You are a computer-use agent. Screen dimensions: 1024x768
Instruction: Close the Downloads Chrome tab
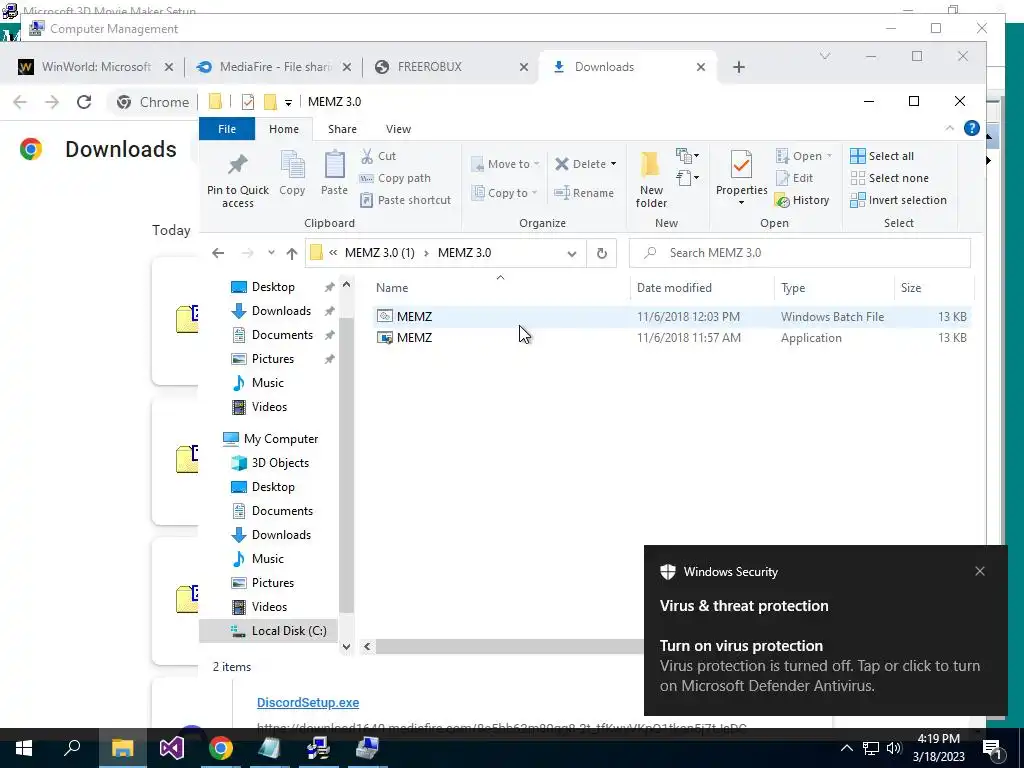point(701,67)
